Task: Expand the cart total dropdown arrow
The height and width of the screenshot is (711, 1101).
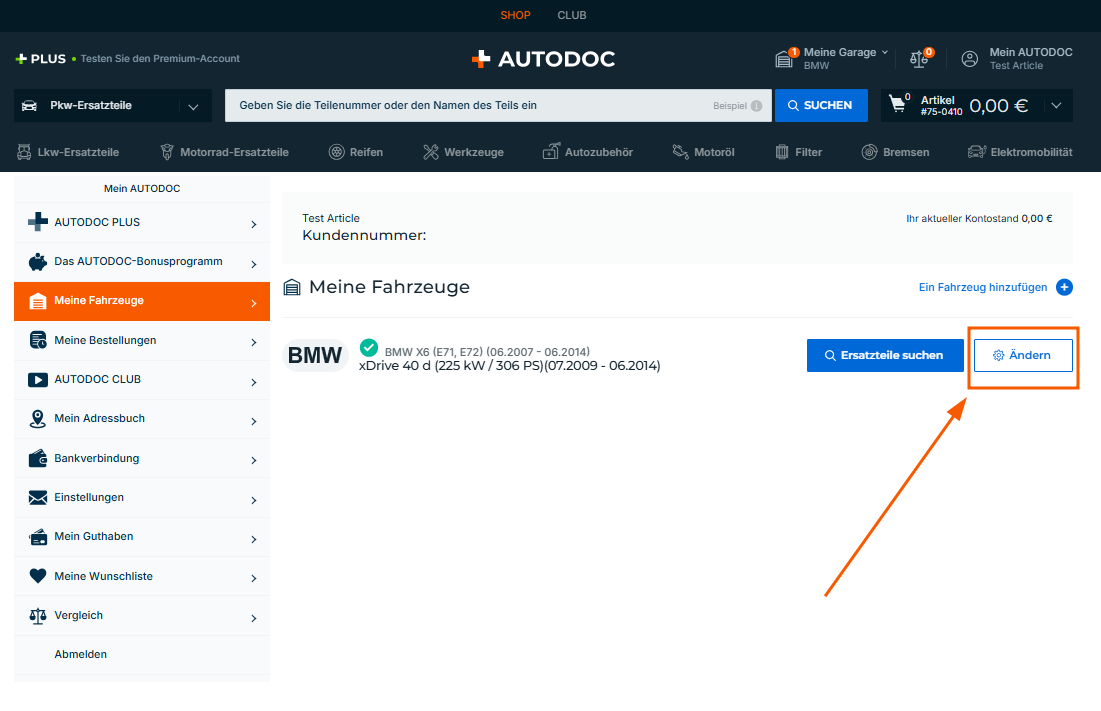Action: tap(1057, 106)
